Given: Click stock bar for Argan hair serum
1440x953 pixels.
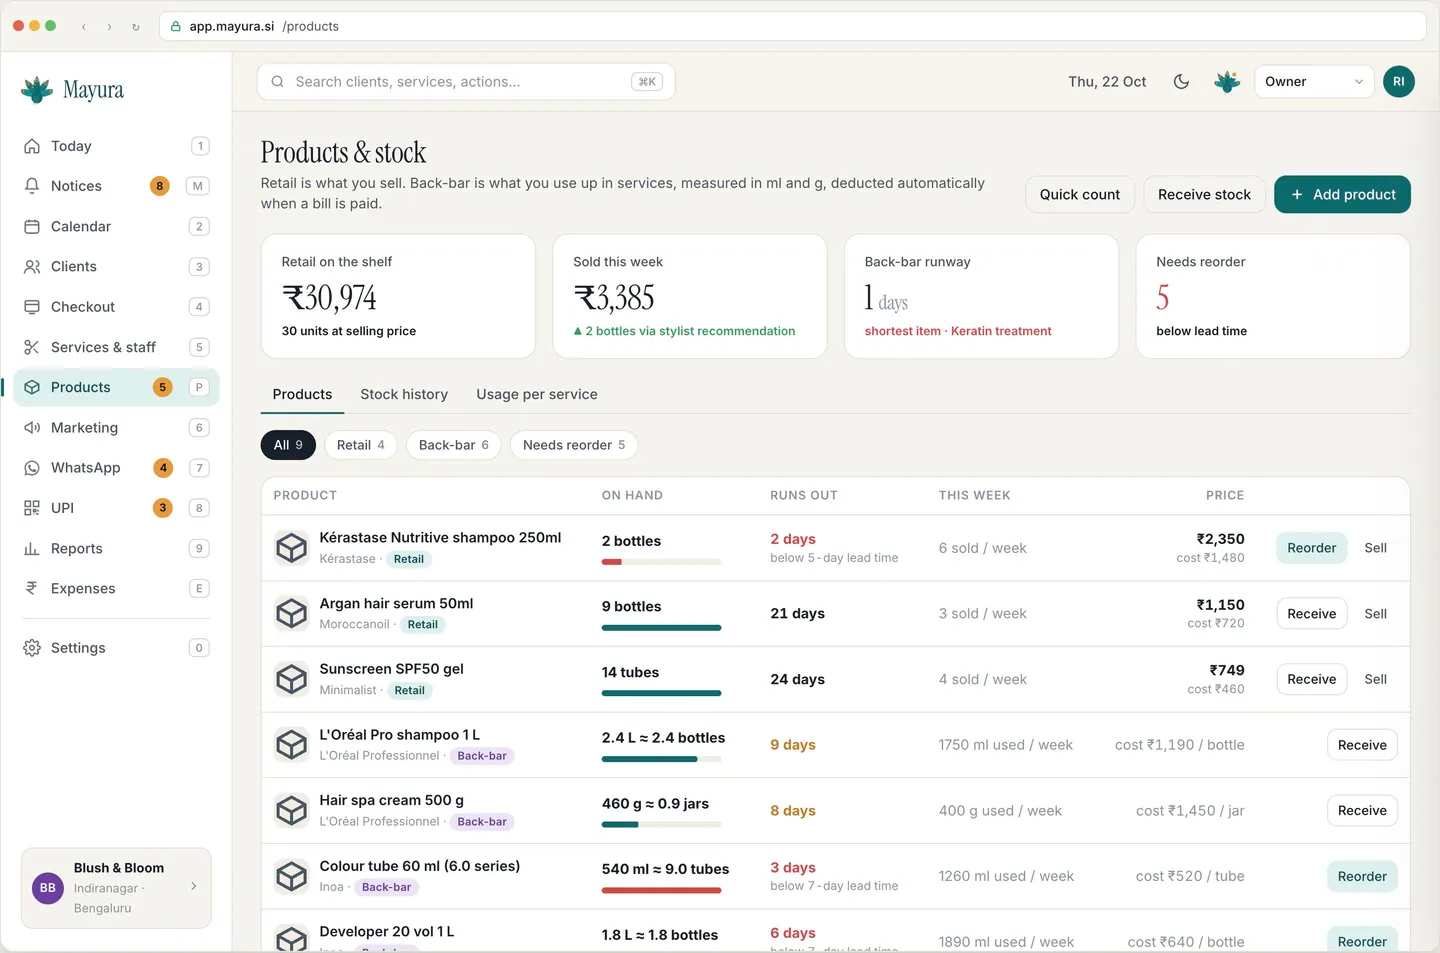Looking at the screenshot, I should (661, 628).
